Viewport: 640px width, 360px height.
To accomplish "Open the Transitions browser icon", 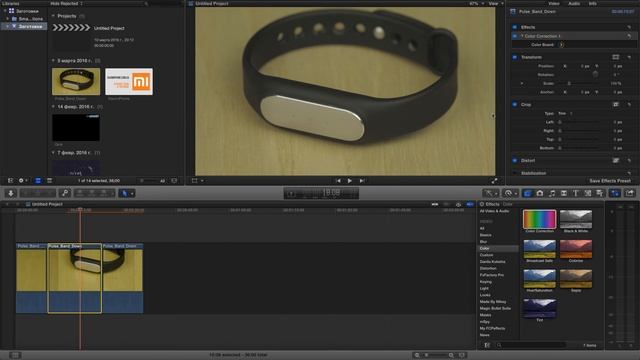I will coord(564,193).
